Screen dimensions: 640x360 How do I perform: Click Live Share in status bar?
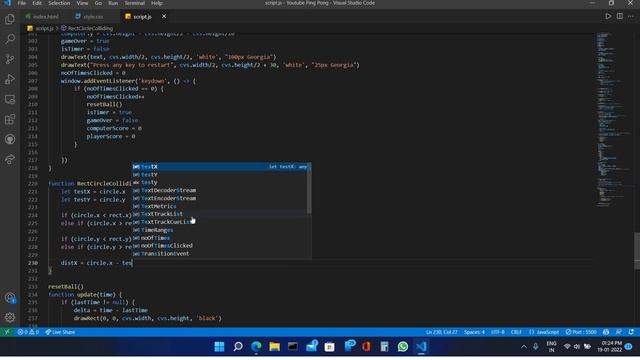coord(60,332)
